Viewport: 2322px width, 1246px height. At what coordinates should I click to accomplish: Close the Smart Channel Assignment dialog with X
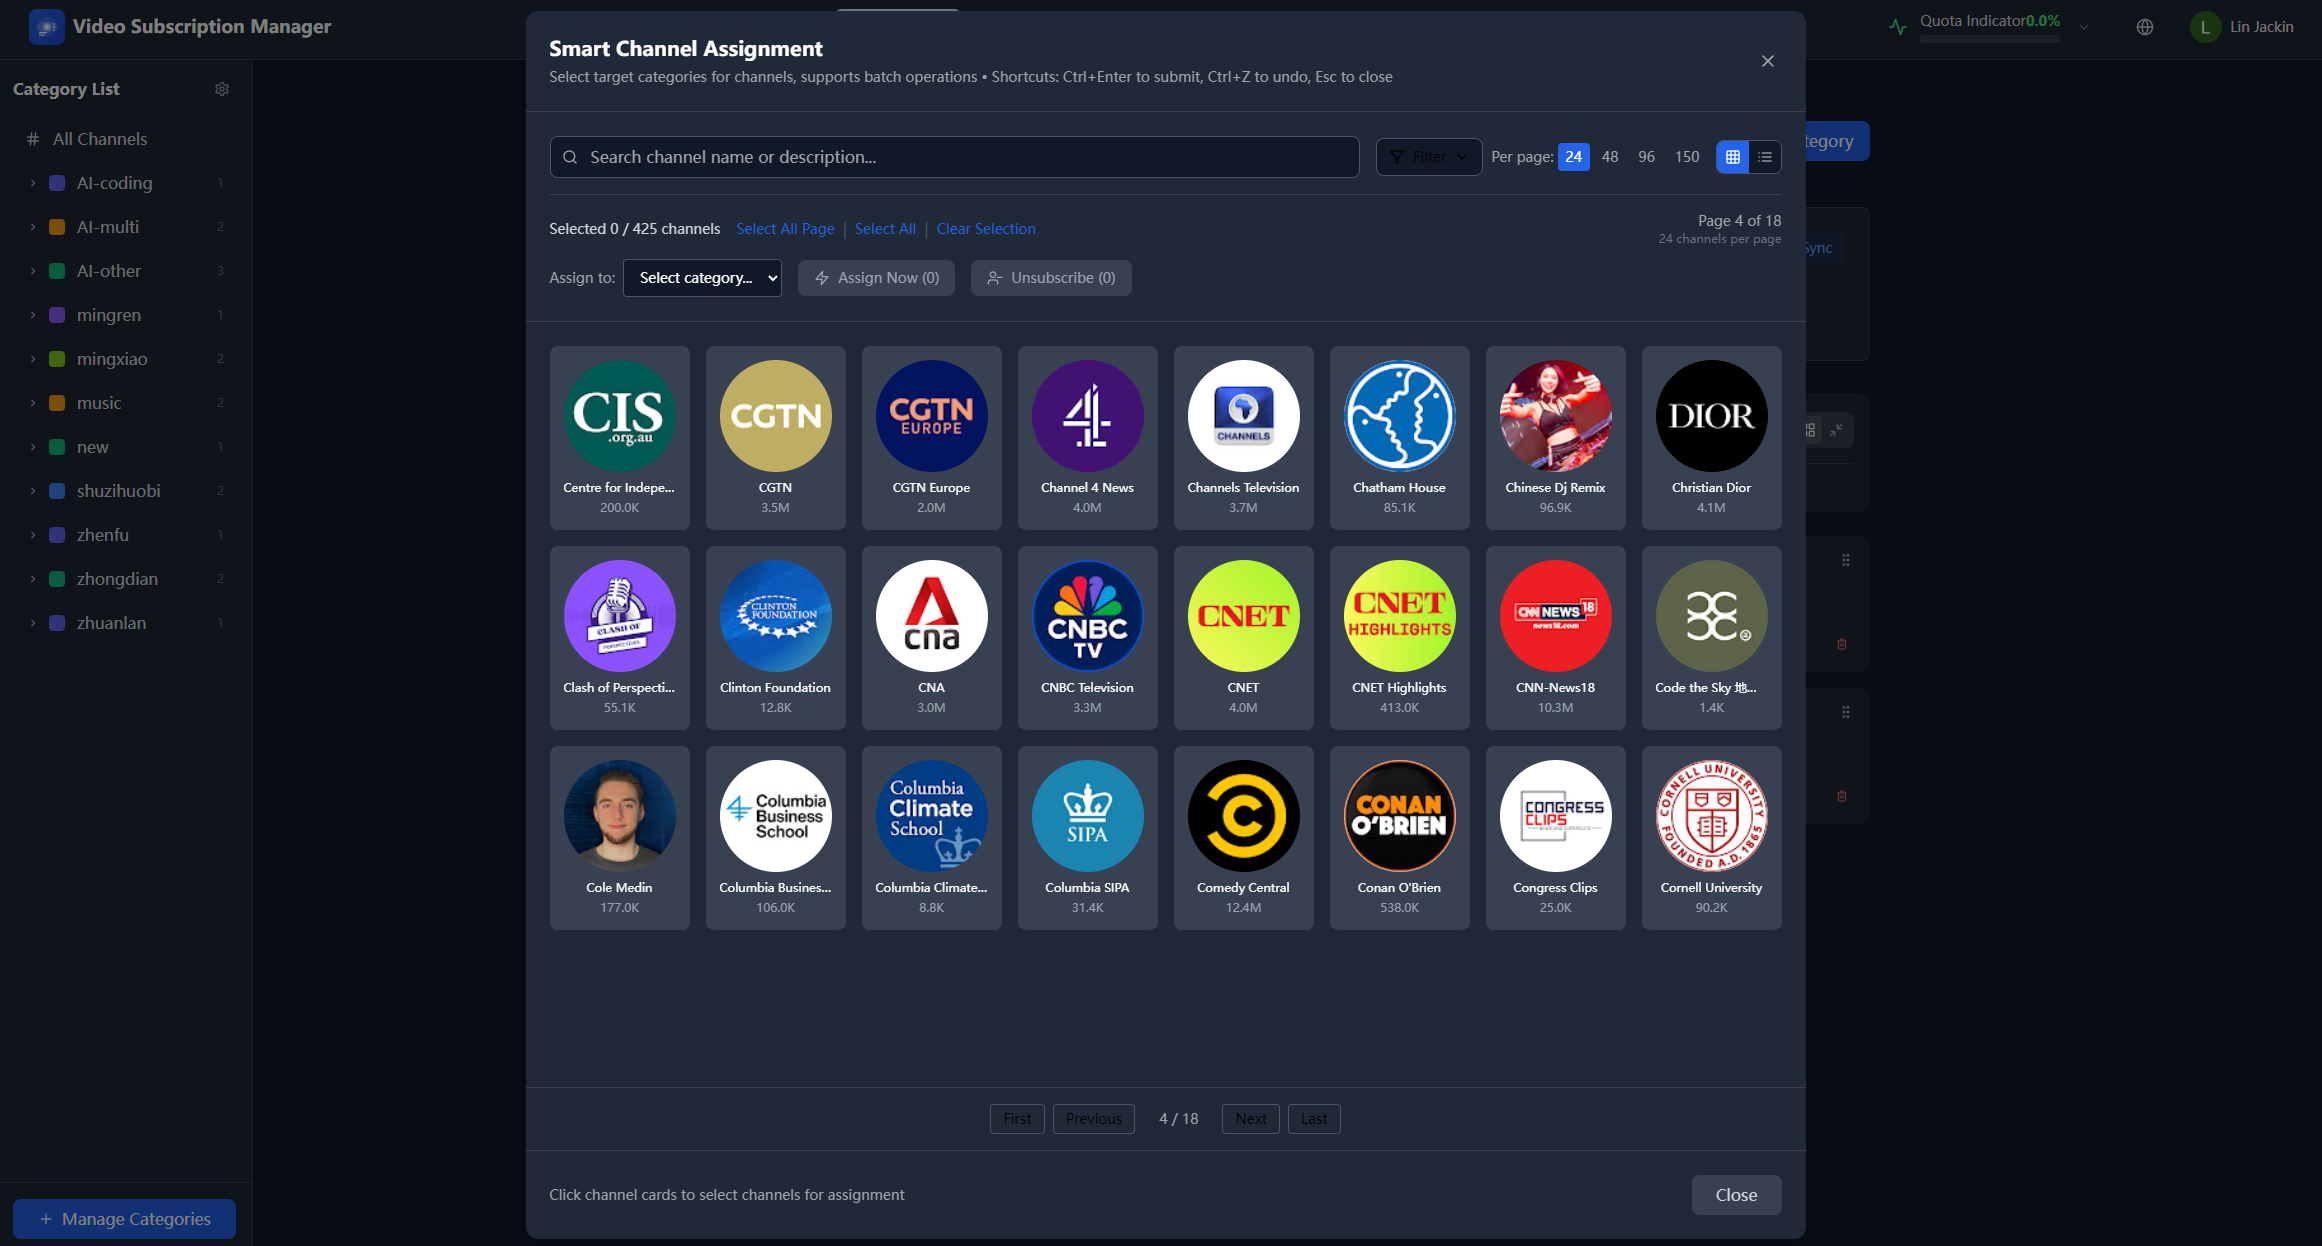(x=1768, y=61)
